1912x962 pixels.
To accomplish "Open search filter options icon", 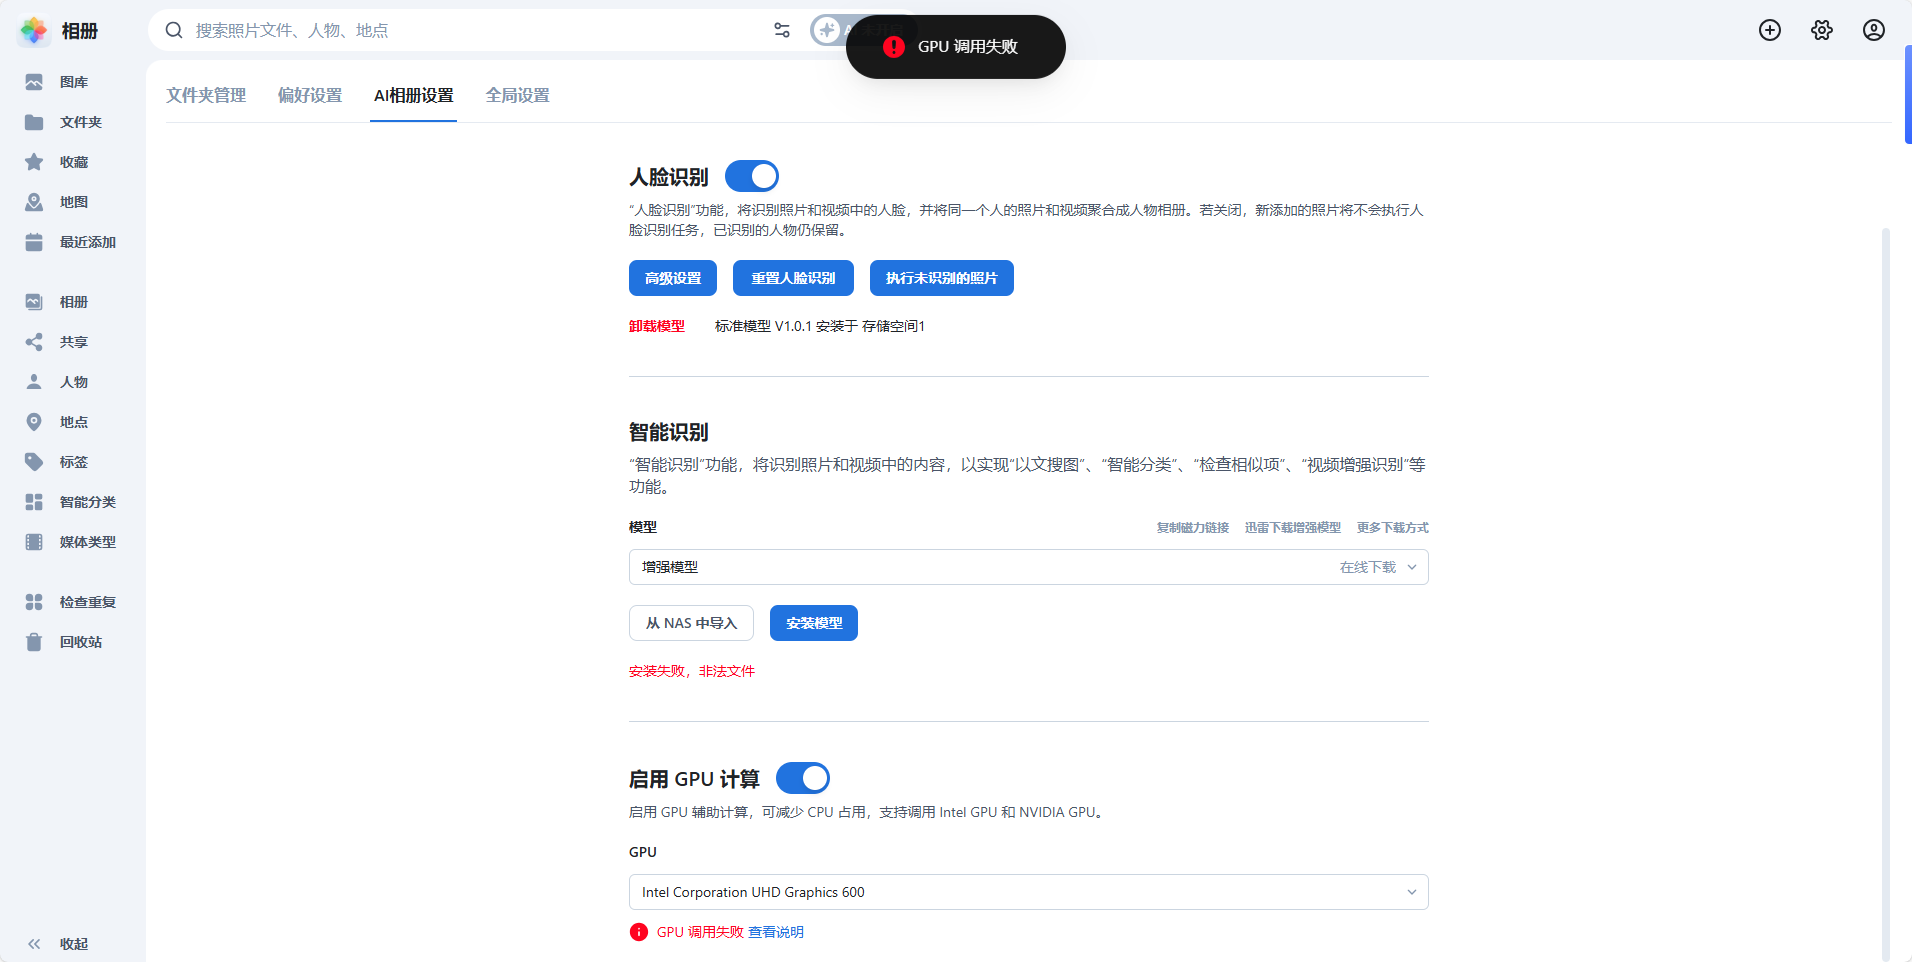I will pyautogui.click(x=782, y=30).
